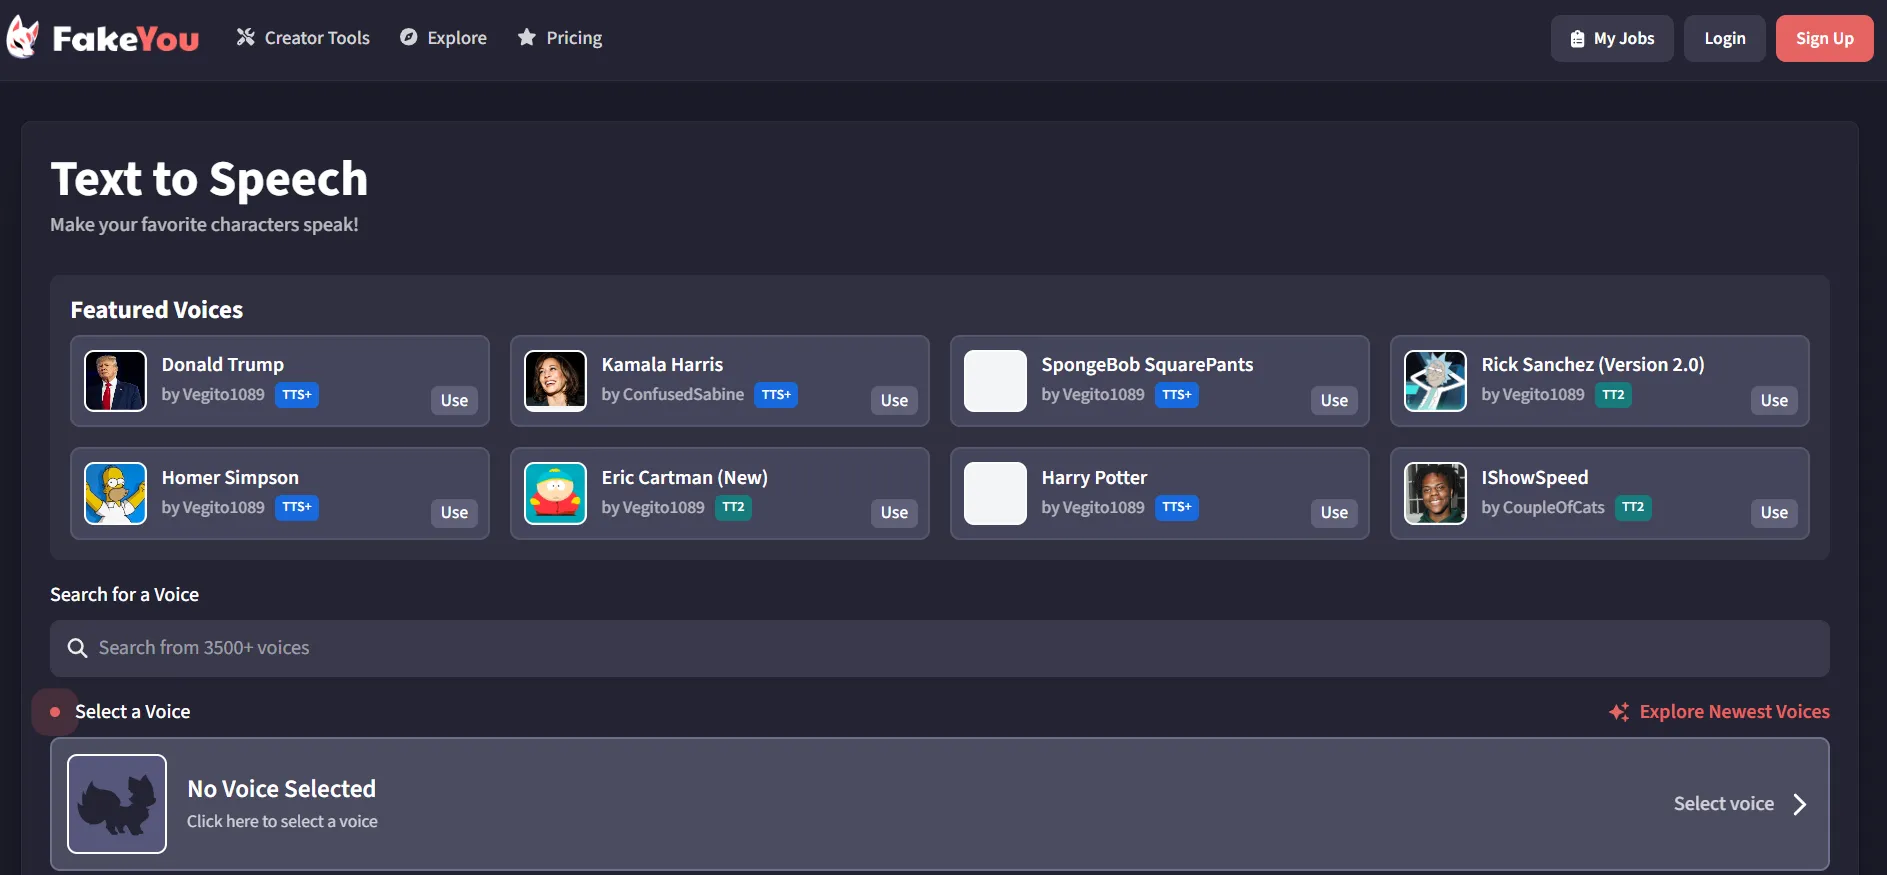
Task: Click the Rick Sanchez (Version 2.0) title
Action: click(1593, 365)
